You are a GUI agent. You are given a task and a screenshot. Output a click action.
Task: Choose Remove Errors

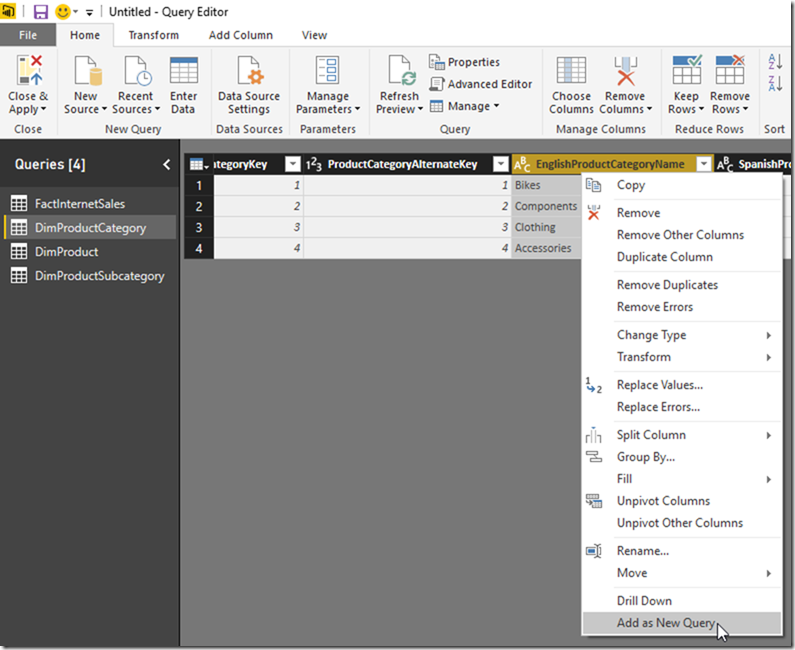tap(682, 307)
